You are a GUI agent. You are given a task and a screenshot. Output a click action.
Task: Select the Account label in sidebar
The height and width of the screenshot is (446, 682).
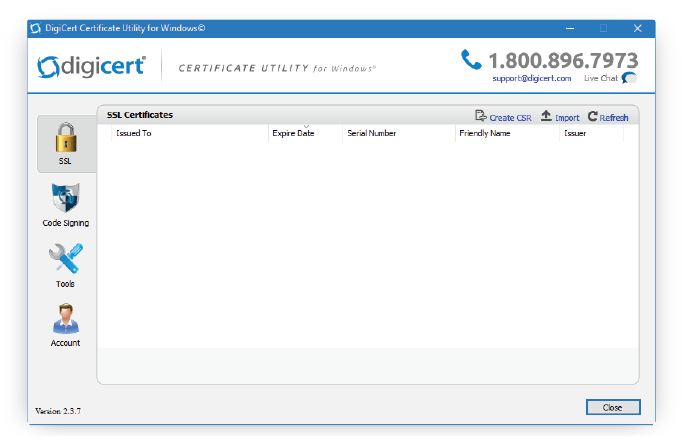65,343
